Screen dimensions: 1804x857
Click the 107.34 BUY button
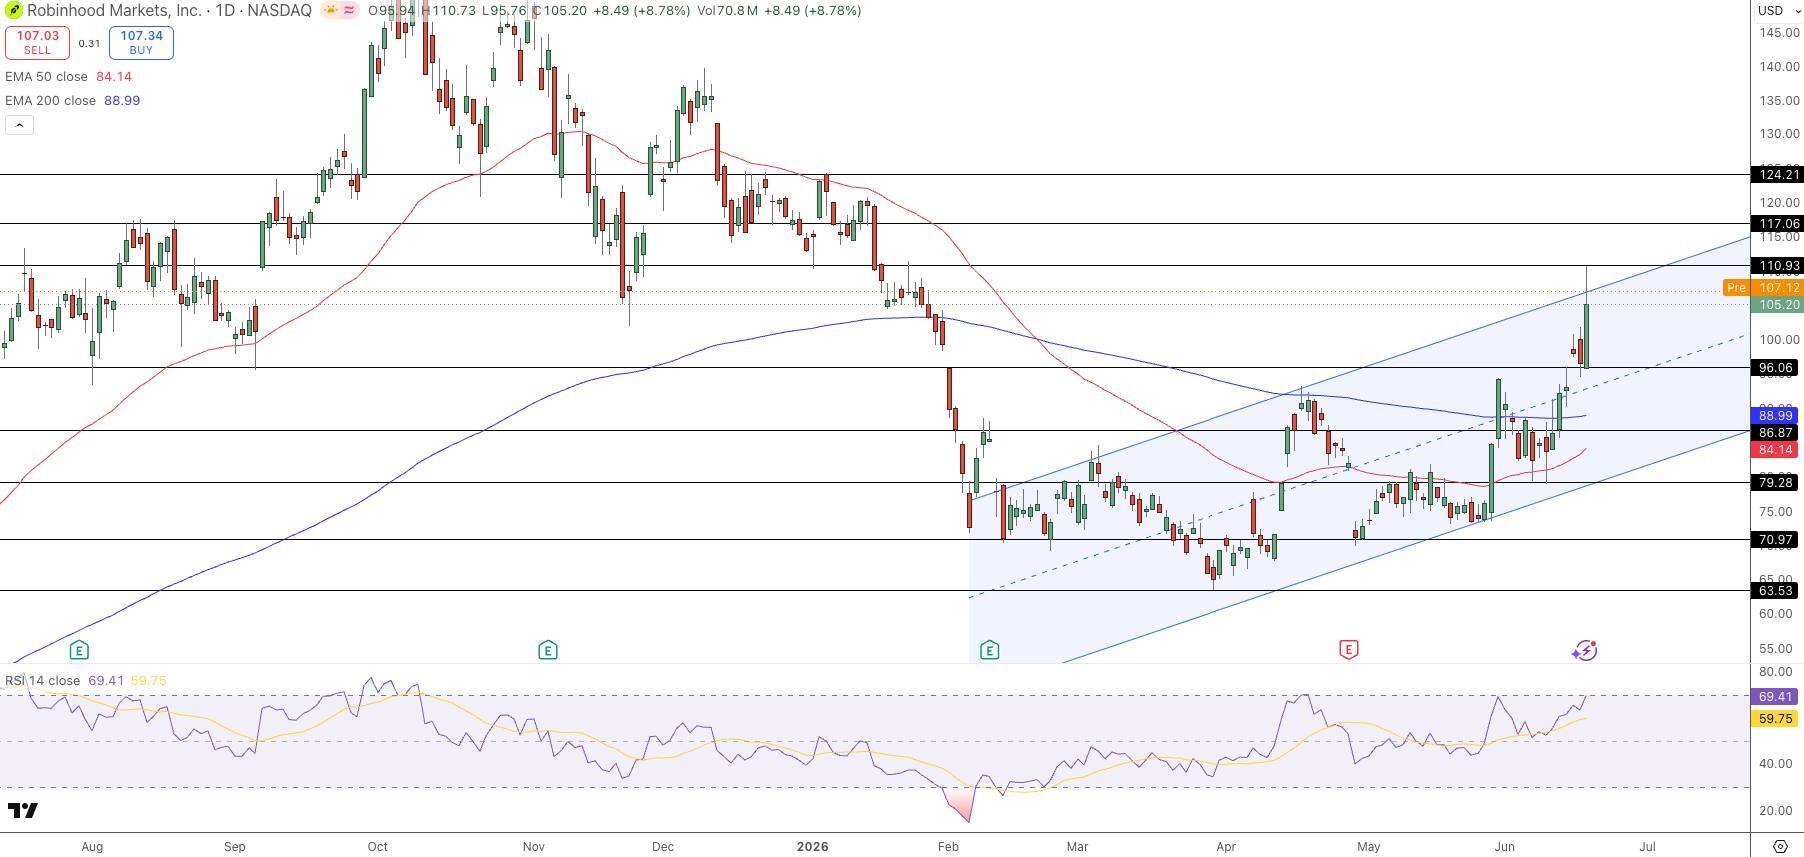(x=141, y=43)
